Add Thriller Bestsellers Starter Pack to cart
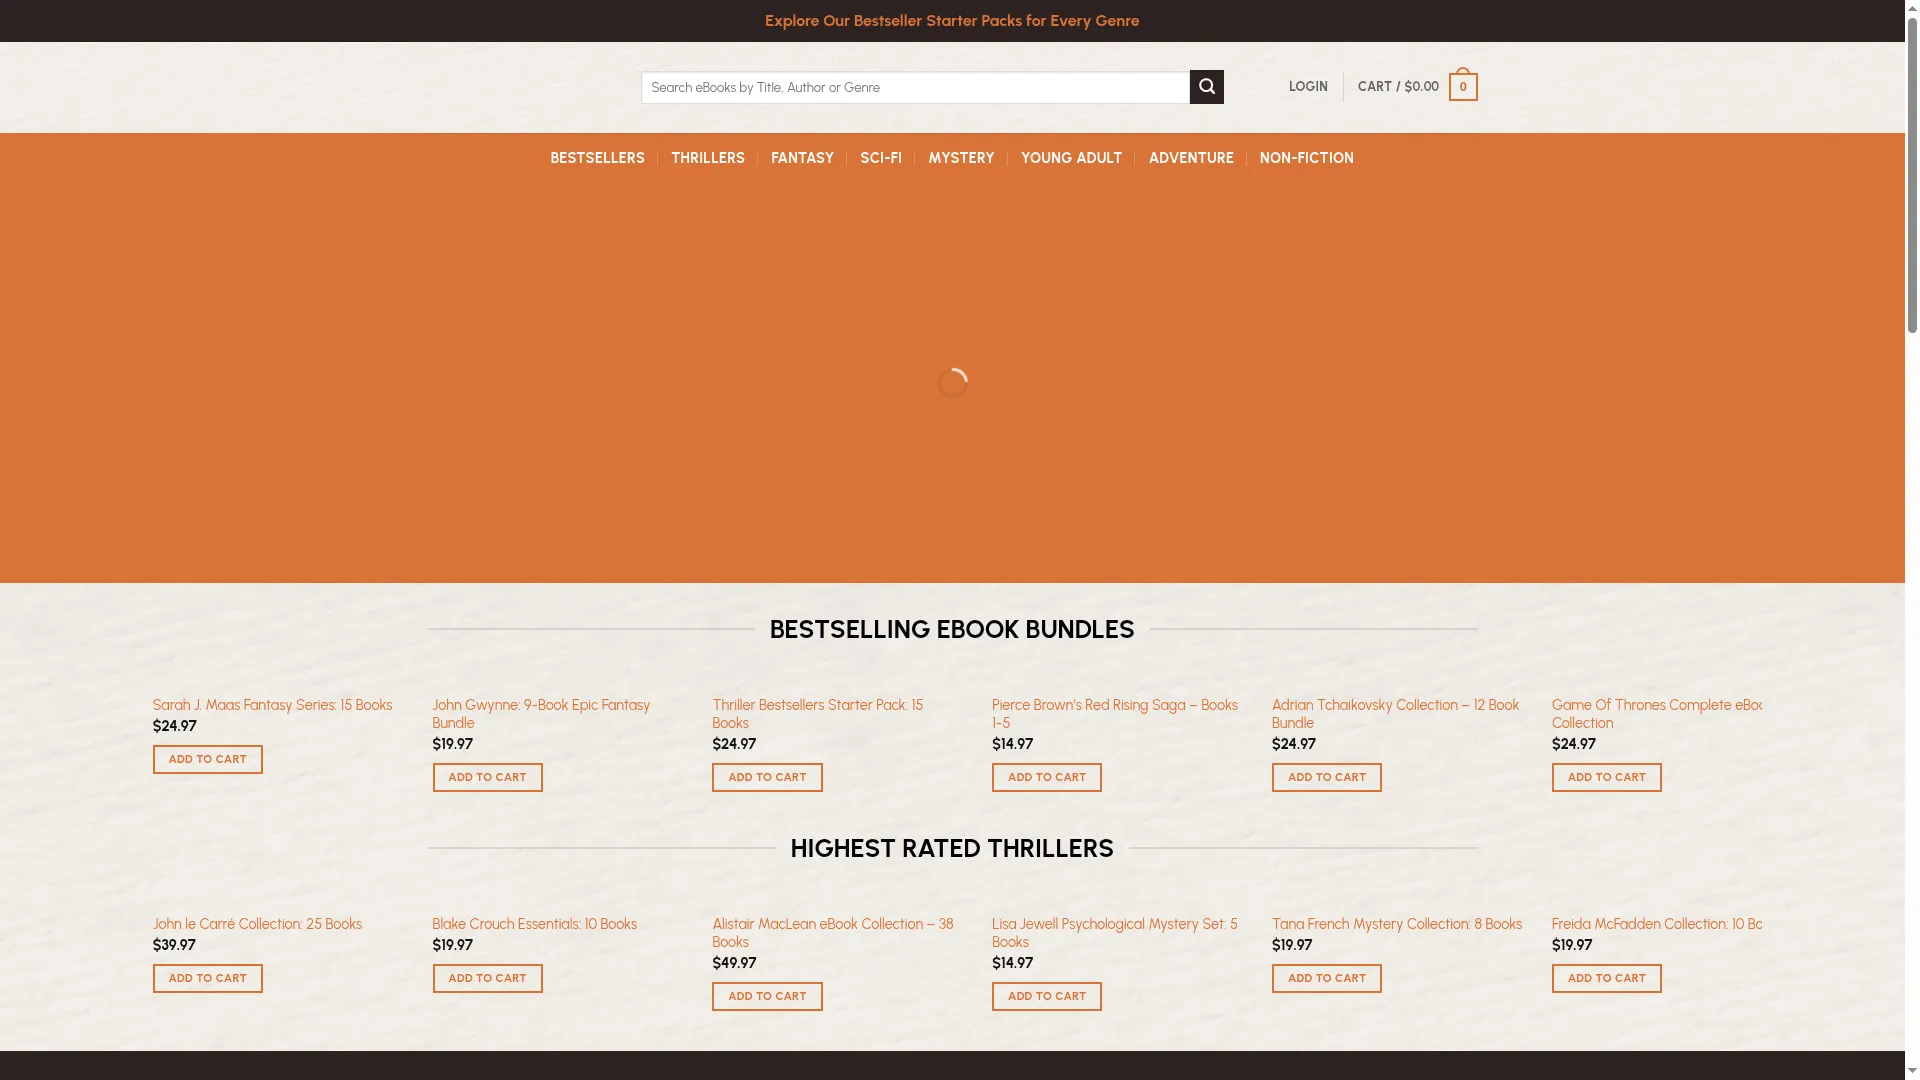Screen dimensions: 1920x1080 coord(767,777)
